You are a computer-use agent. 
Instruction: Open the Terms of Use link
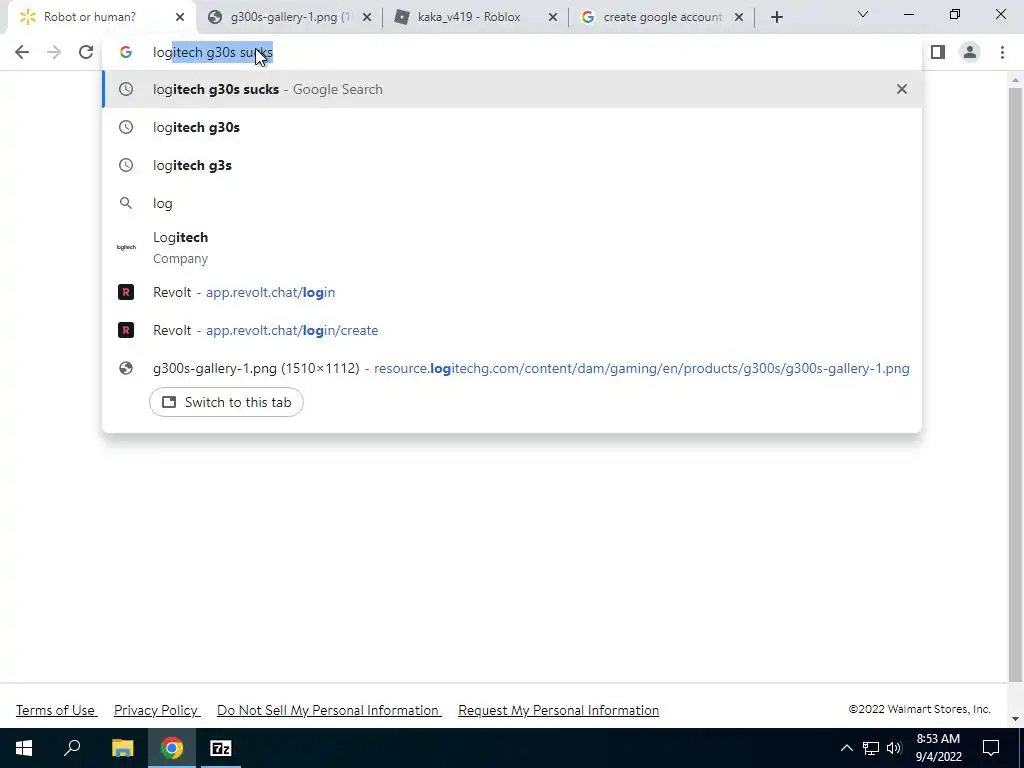pyautogui.click(x=56, y=710)
